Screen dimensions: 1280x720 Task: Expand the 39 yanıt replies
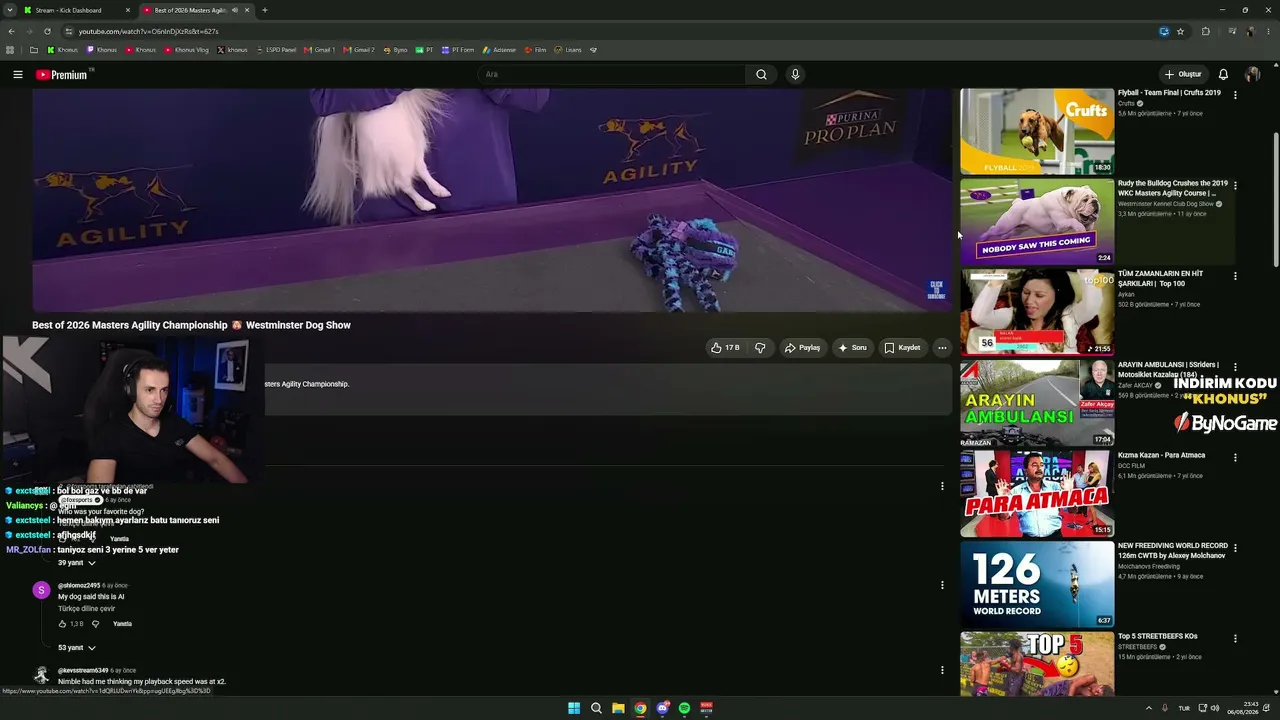coord(77,563)
